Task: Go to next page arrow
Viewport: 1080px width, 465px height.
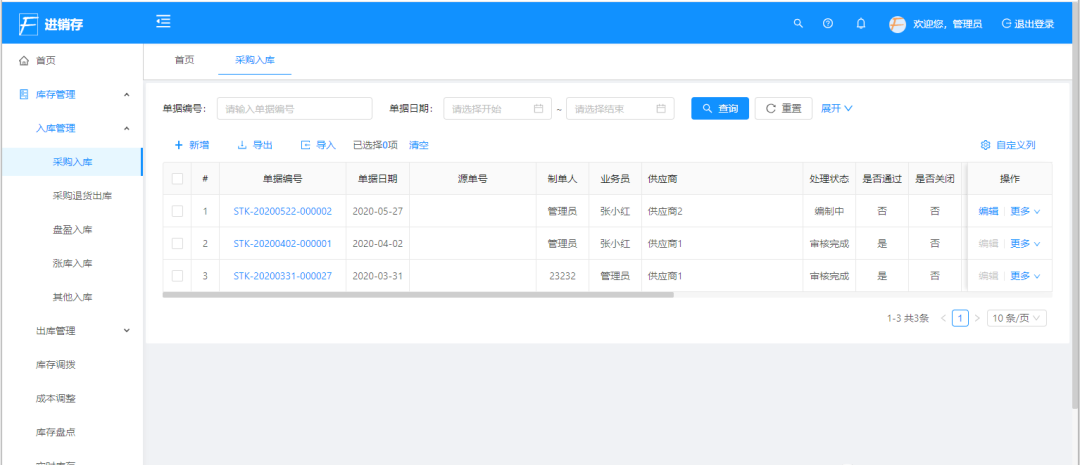Action: (977, 318)
